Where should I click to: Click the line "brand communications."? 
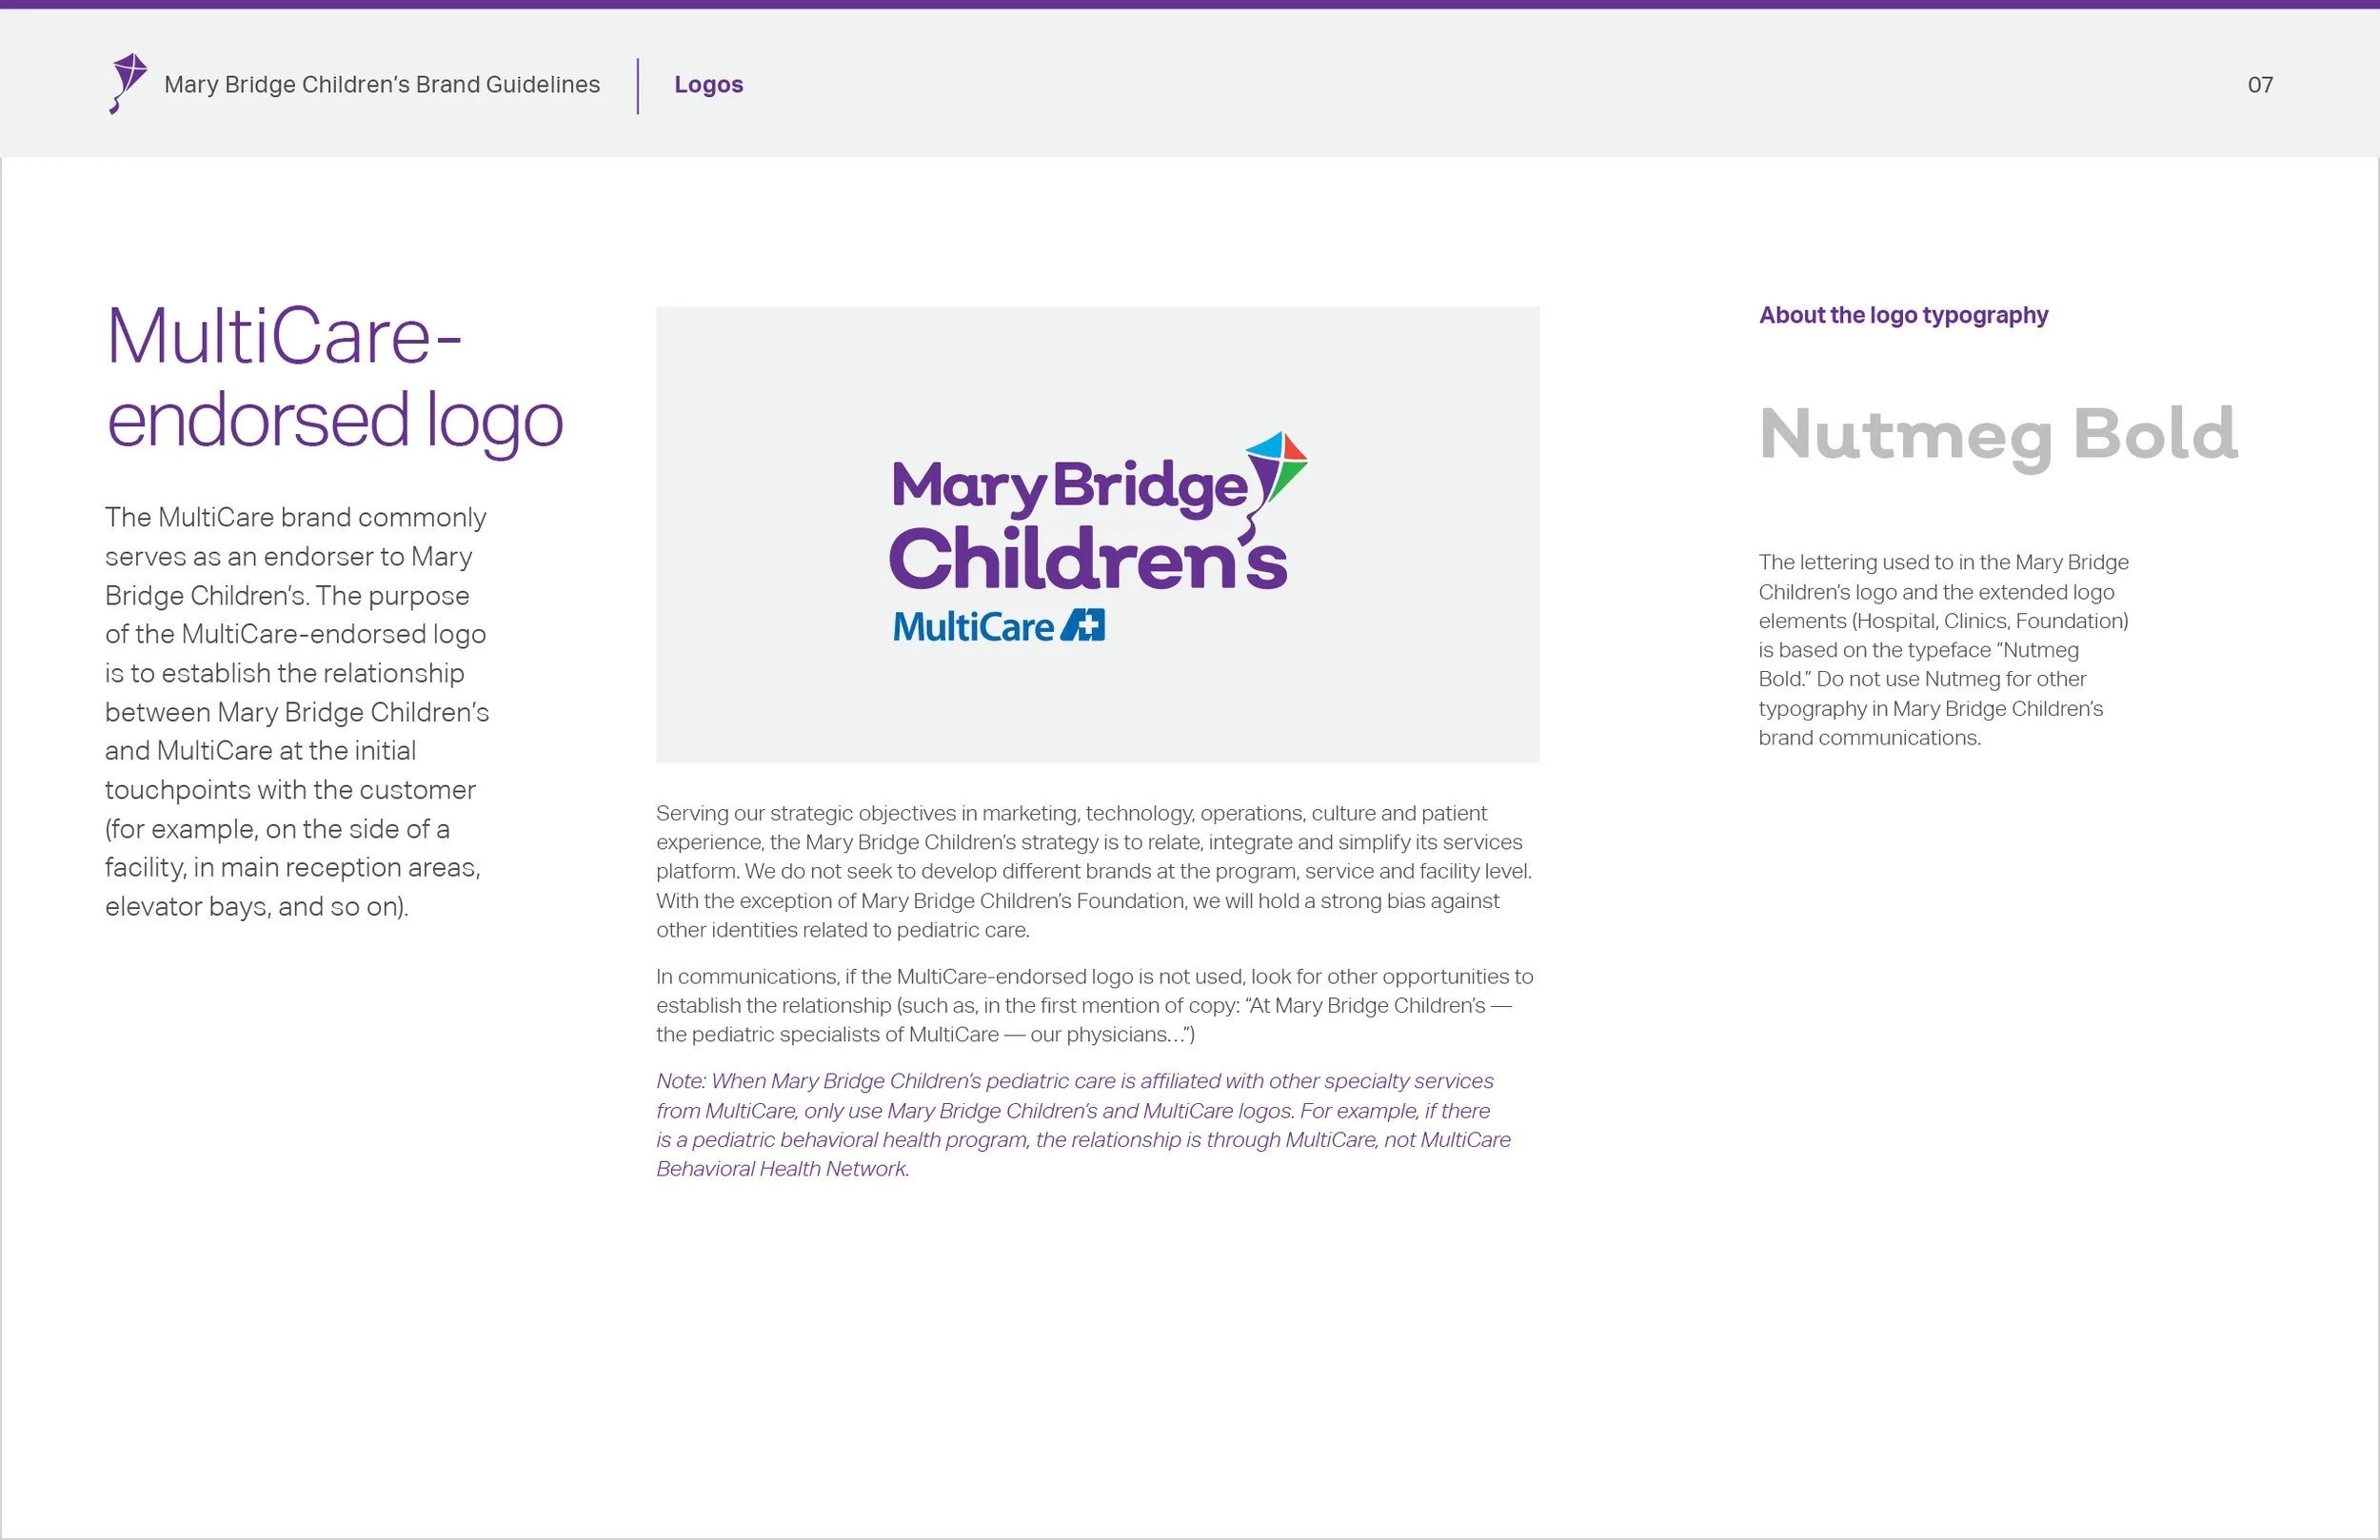(x=1870, y=738)
